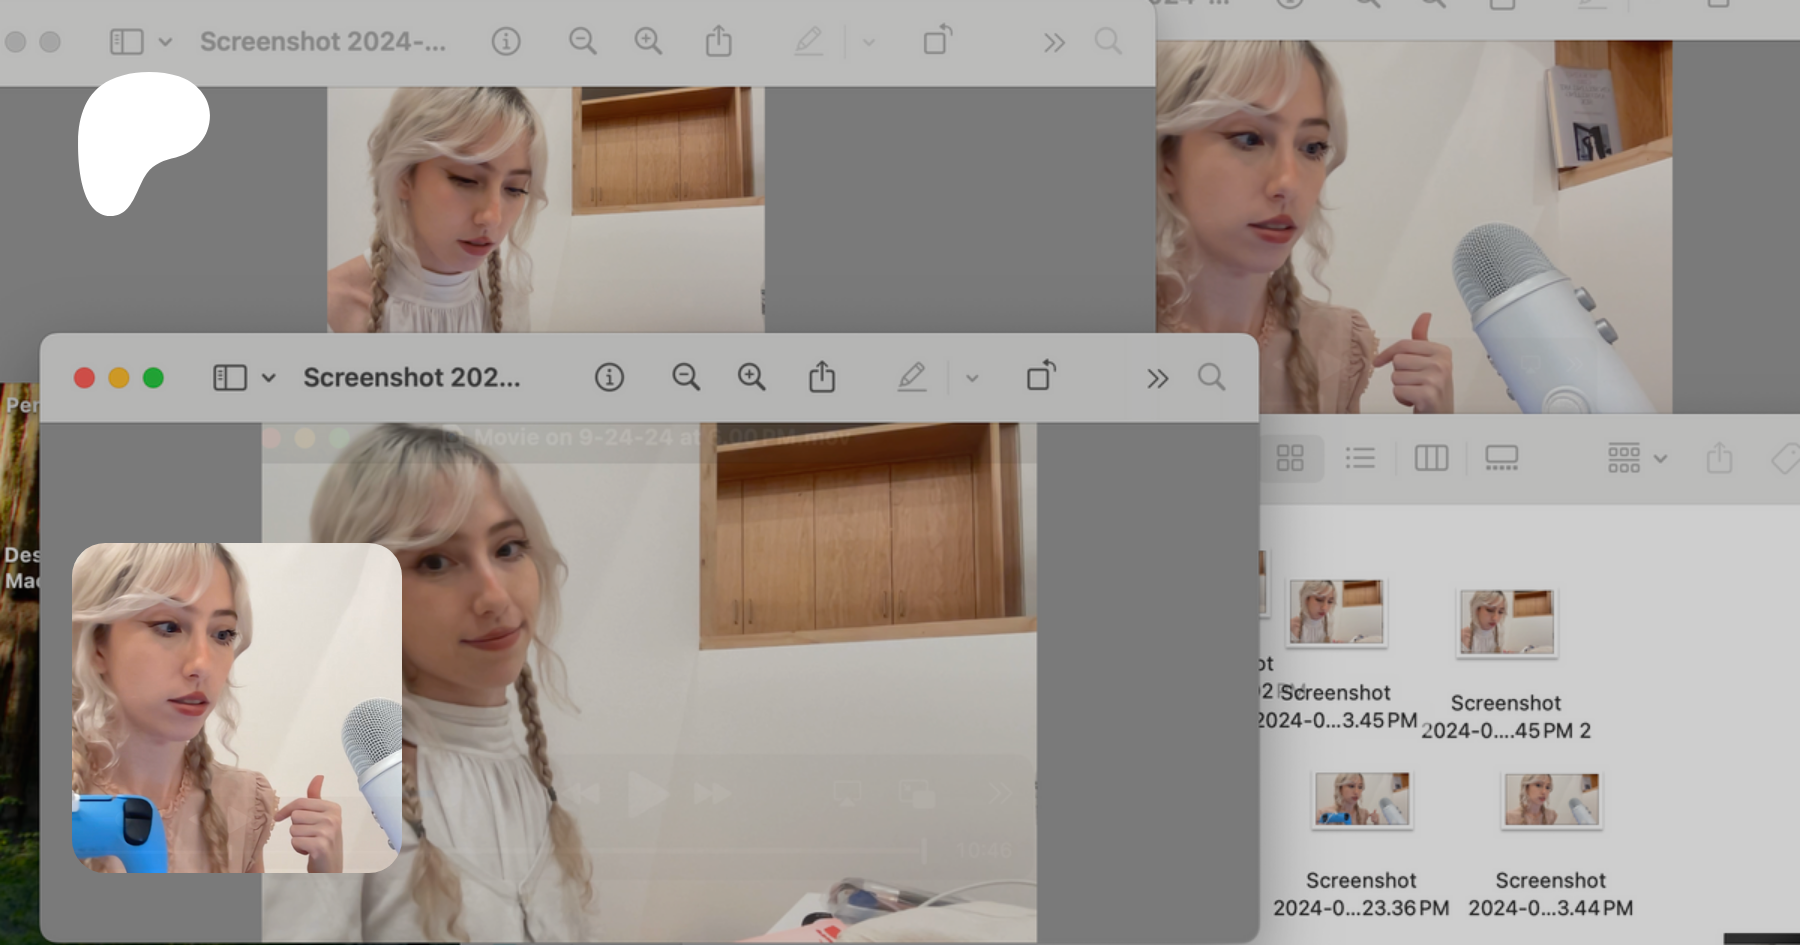
Task: Open the Finder group-by dropdown
Action: (1636, 458)
